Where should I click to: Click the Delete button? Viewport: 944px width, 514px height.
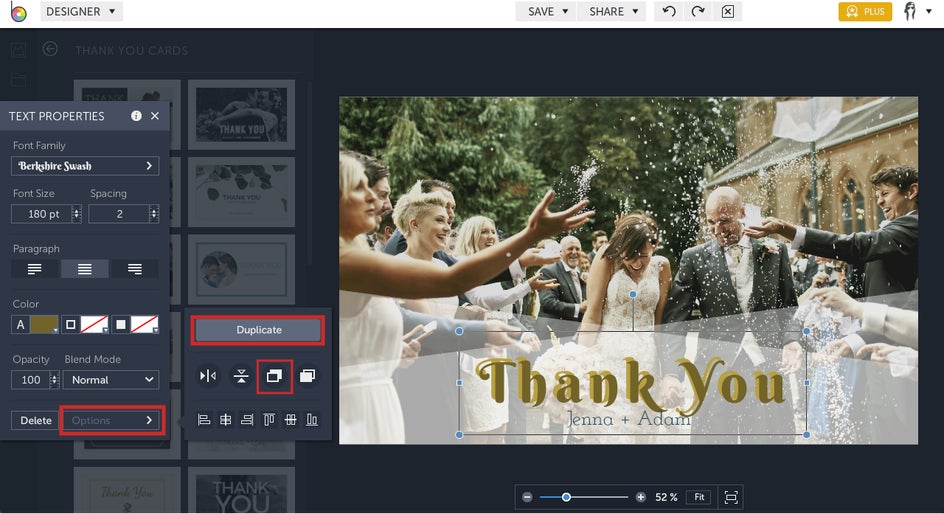coord(36,420)
